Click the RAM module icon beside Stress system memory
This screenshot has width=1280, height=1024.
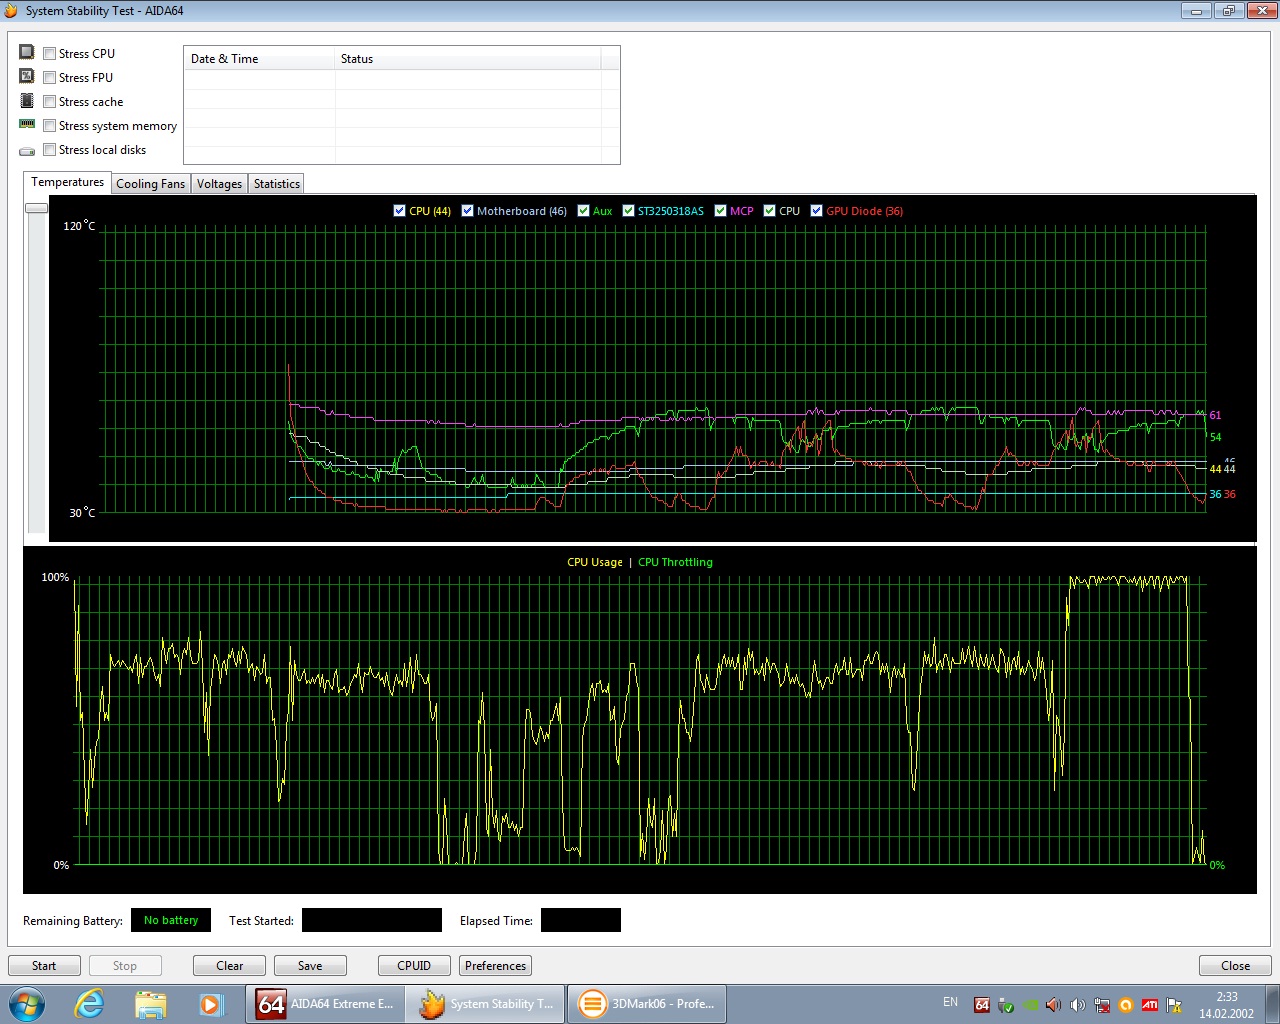pyautogui.click(x=27, y=124)
